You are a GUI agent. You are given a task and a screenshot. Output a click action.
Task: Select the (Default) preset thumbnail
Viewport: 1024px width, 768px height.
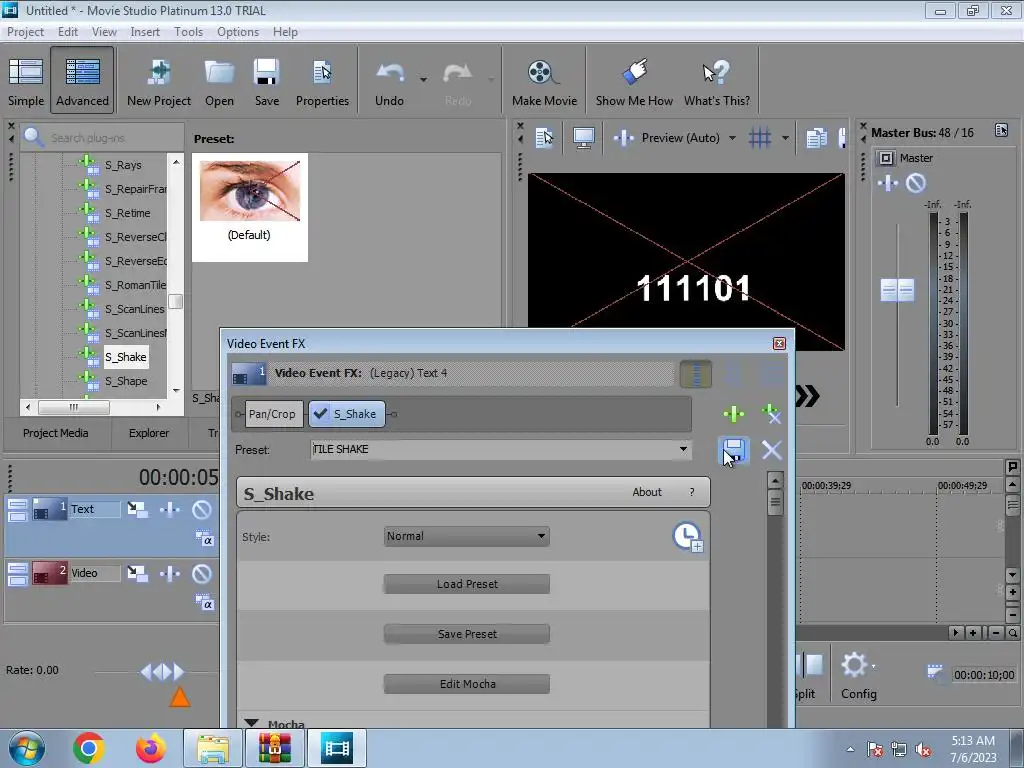pyautogui.click(x=249, y=207)
